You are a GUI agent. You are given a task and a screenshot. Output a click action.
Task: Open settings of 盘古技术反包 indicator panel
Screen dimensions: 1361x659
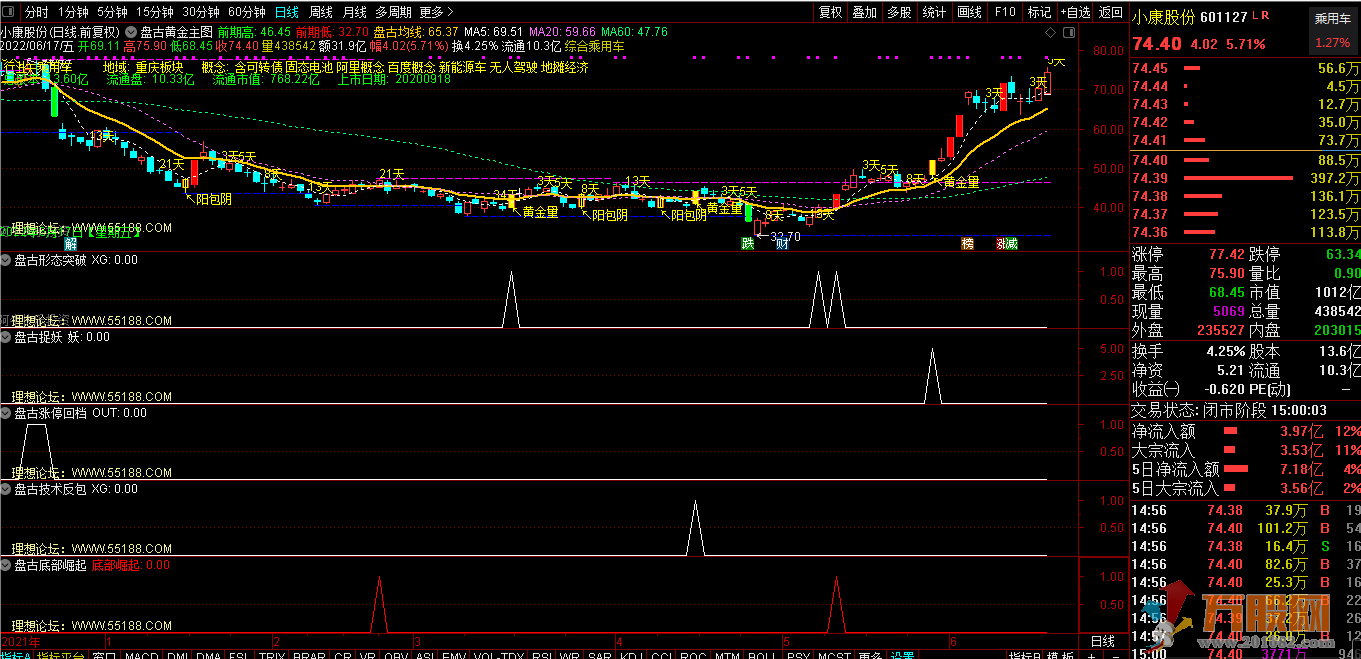[6, 489]
